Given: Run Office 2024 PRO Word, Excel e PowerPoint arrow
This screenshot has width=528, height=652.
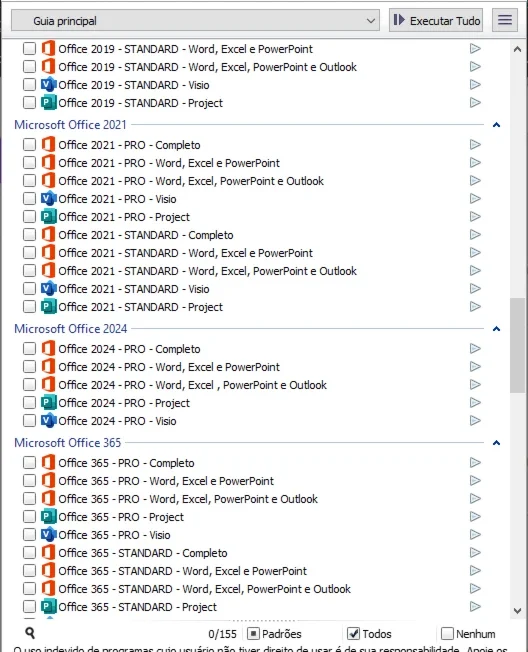Looking at the screenshot, I should pos(475,367).
